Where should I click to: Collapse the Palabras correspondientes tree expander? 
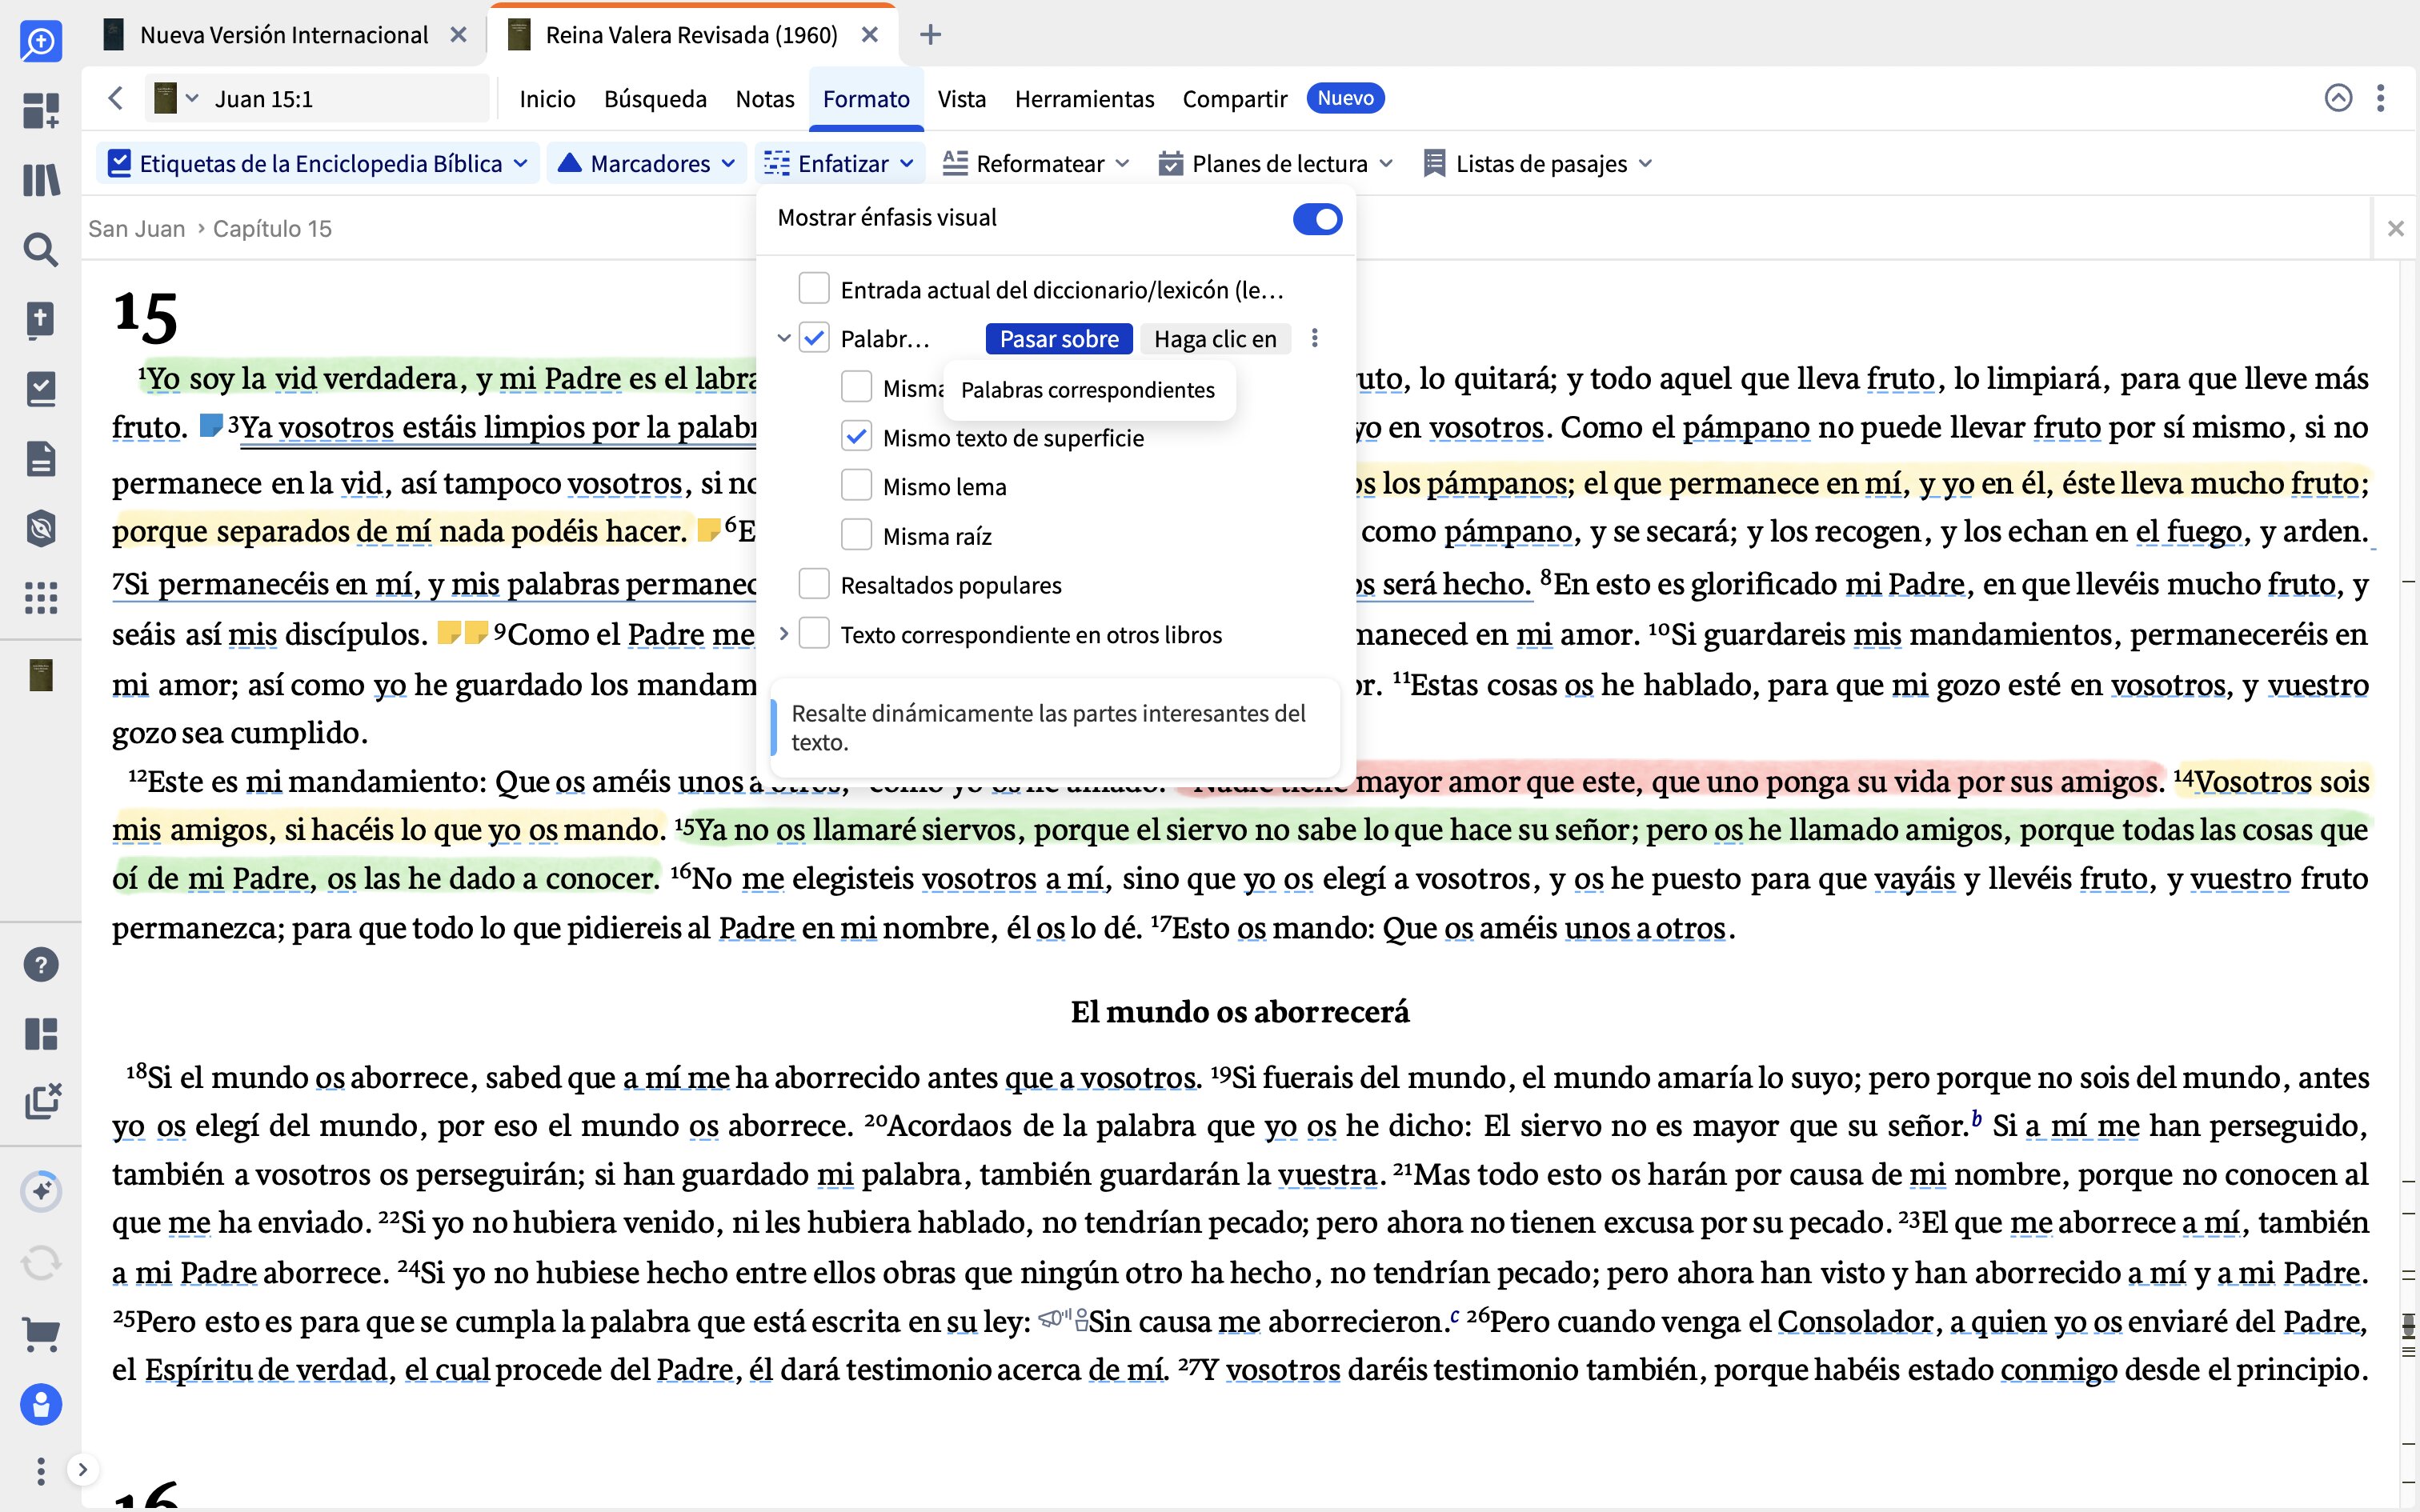point(784,338)
